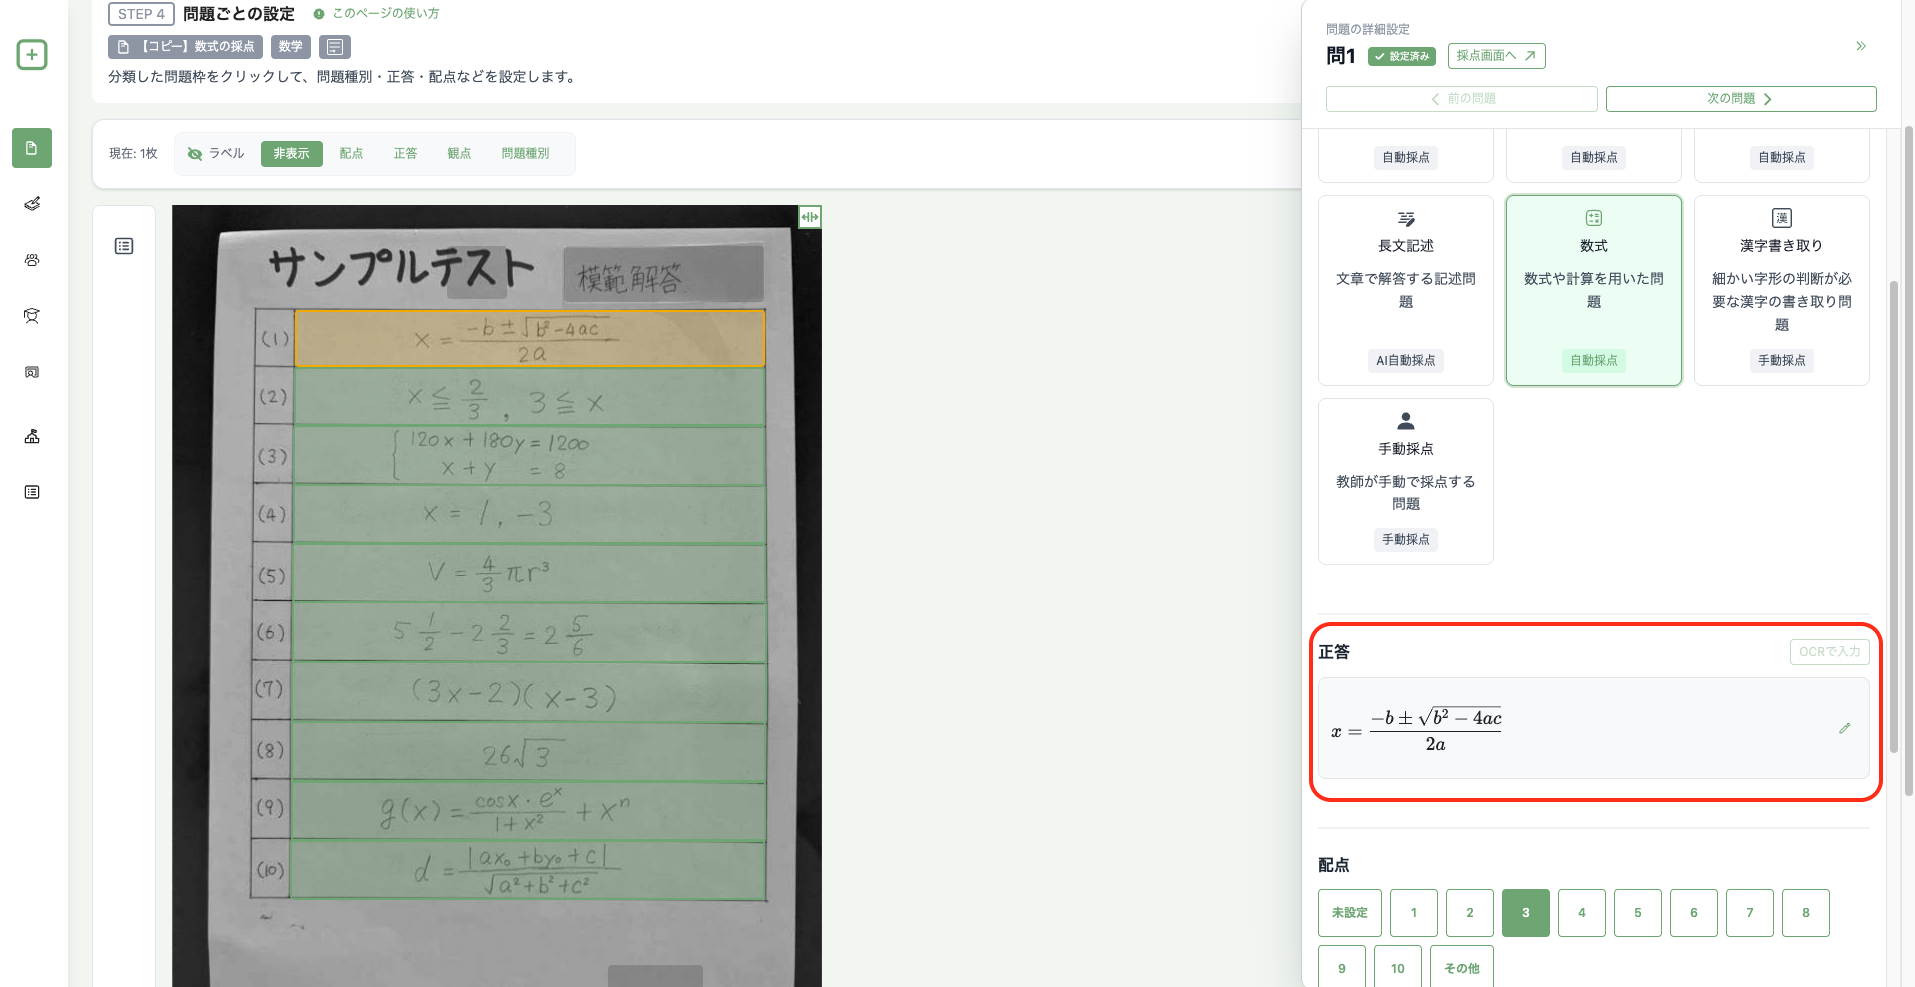Toggle the ラベル visibility eye icon
Screen dimensions: 1915x987
point(195,154)
